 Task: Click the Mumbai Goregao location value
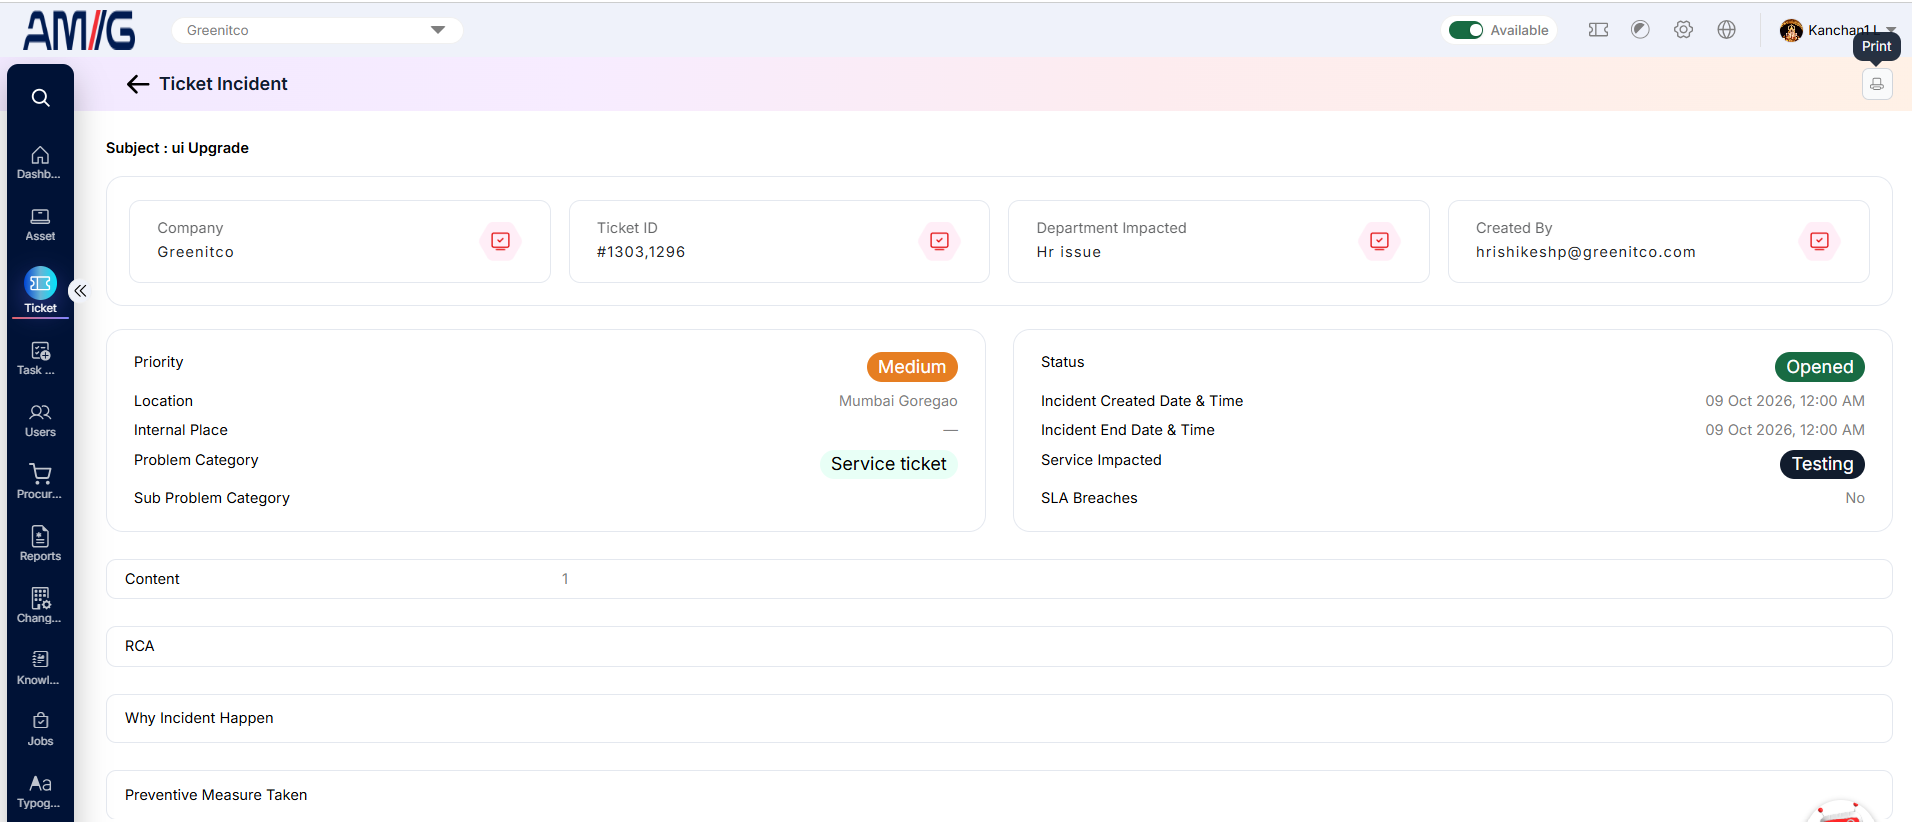coord(898,401)
